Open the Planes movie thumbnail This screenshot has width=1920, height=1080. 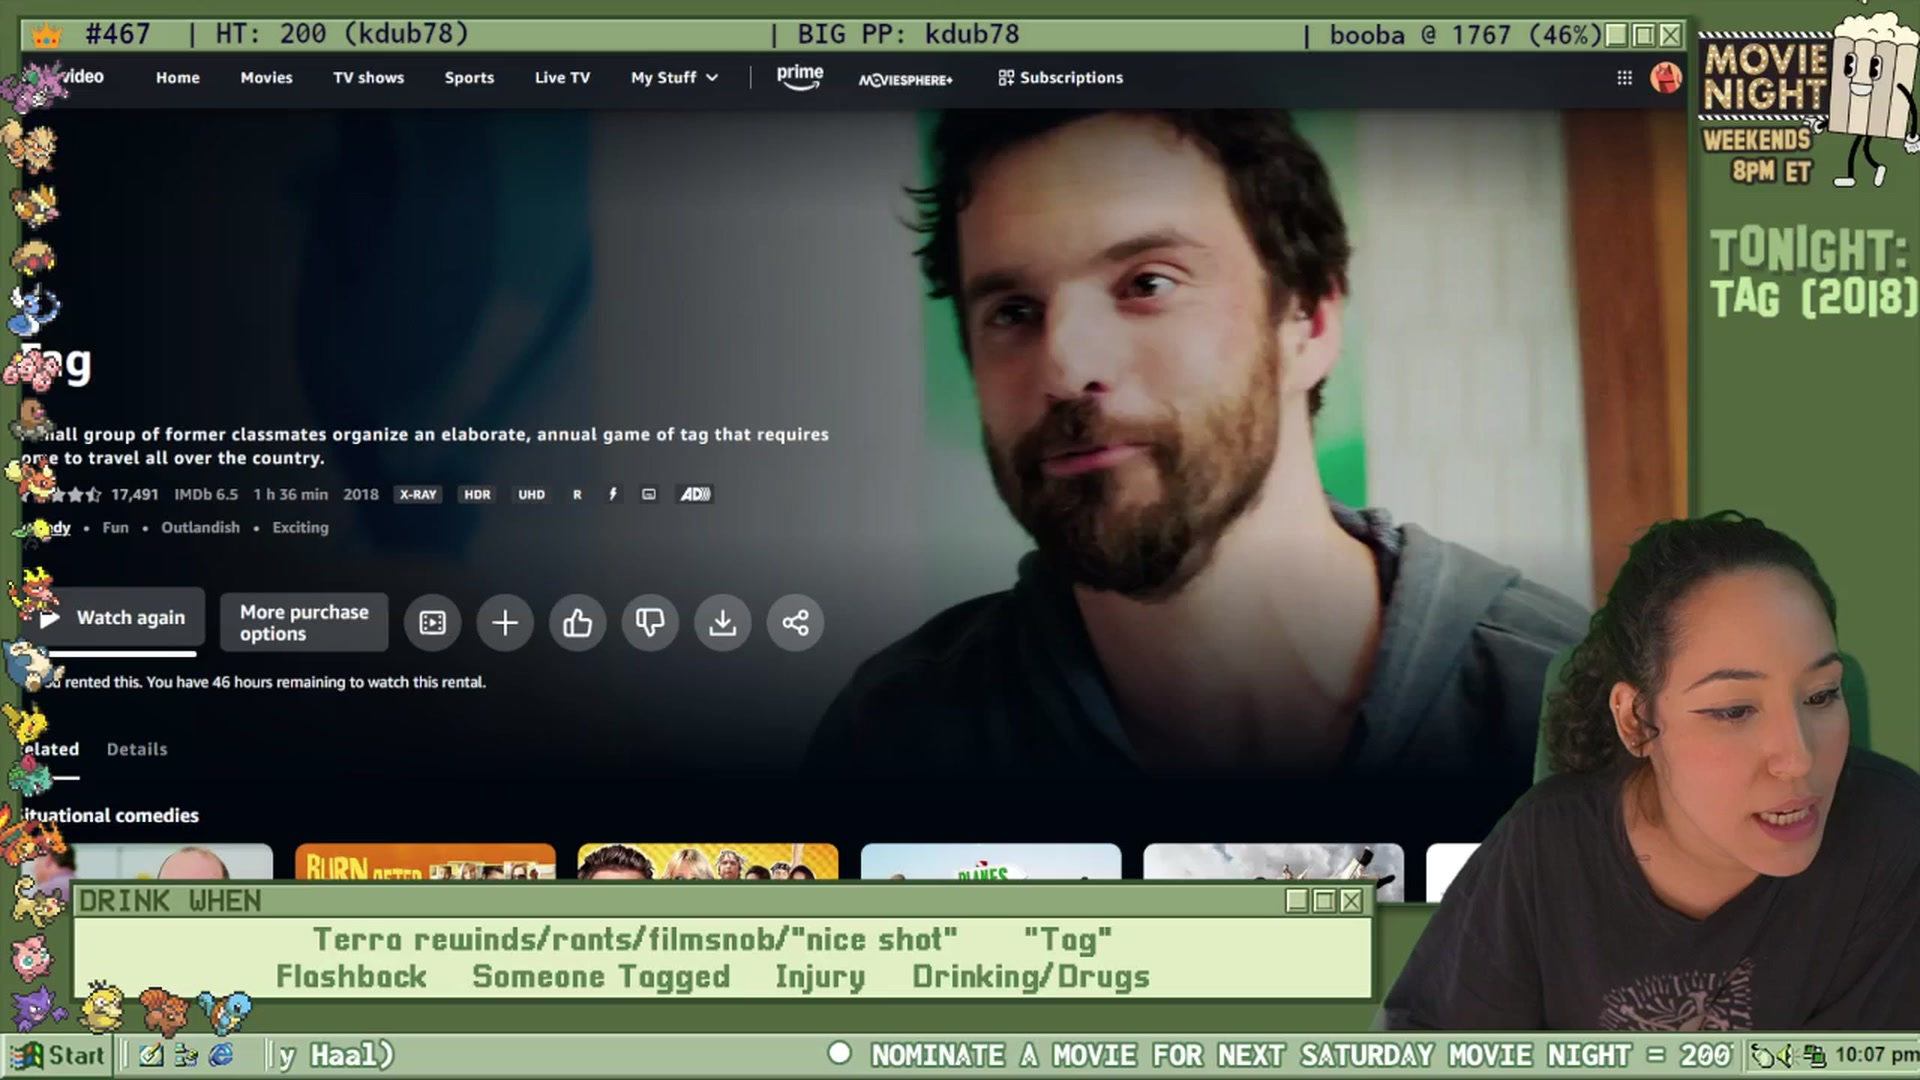coord(991,861)
